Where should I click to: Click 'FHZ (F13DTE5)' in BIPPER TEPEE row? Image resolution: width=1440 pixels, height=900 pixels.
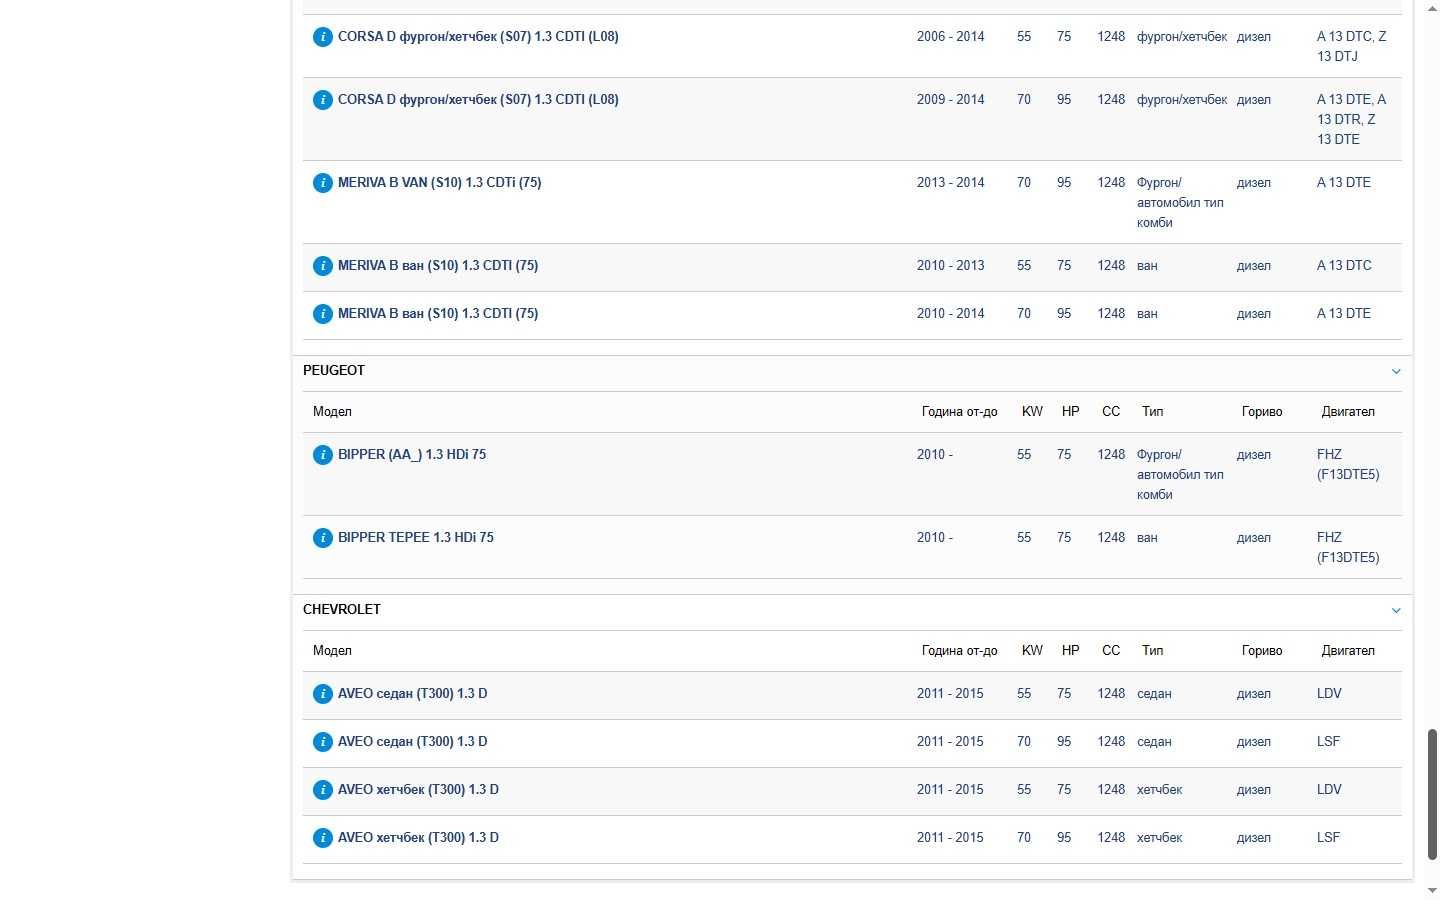pos(1348,547)
